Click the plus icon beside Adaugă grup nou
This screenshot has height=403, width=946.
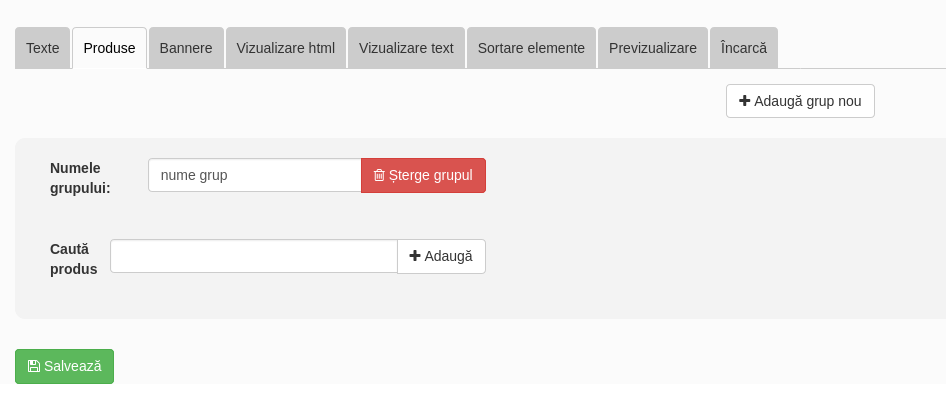(x=744, y=101)
